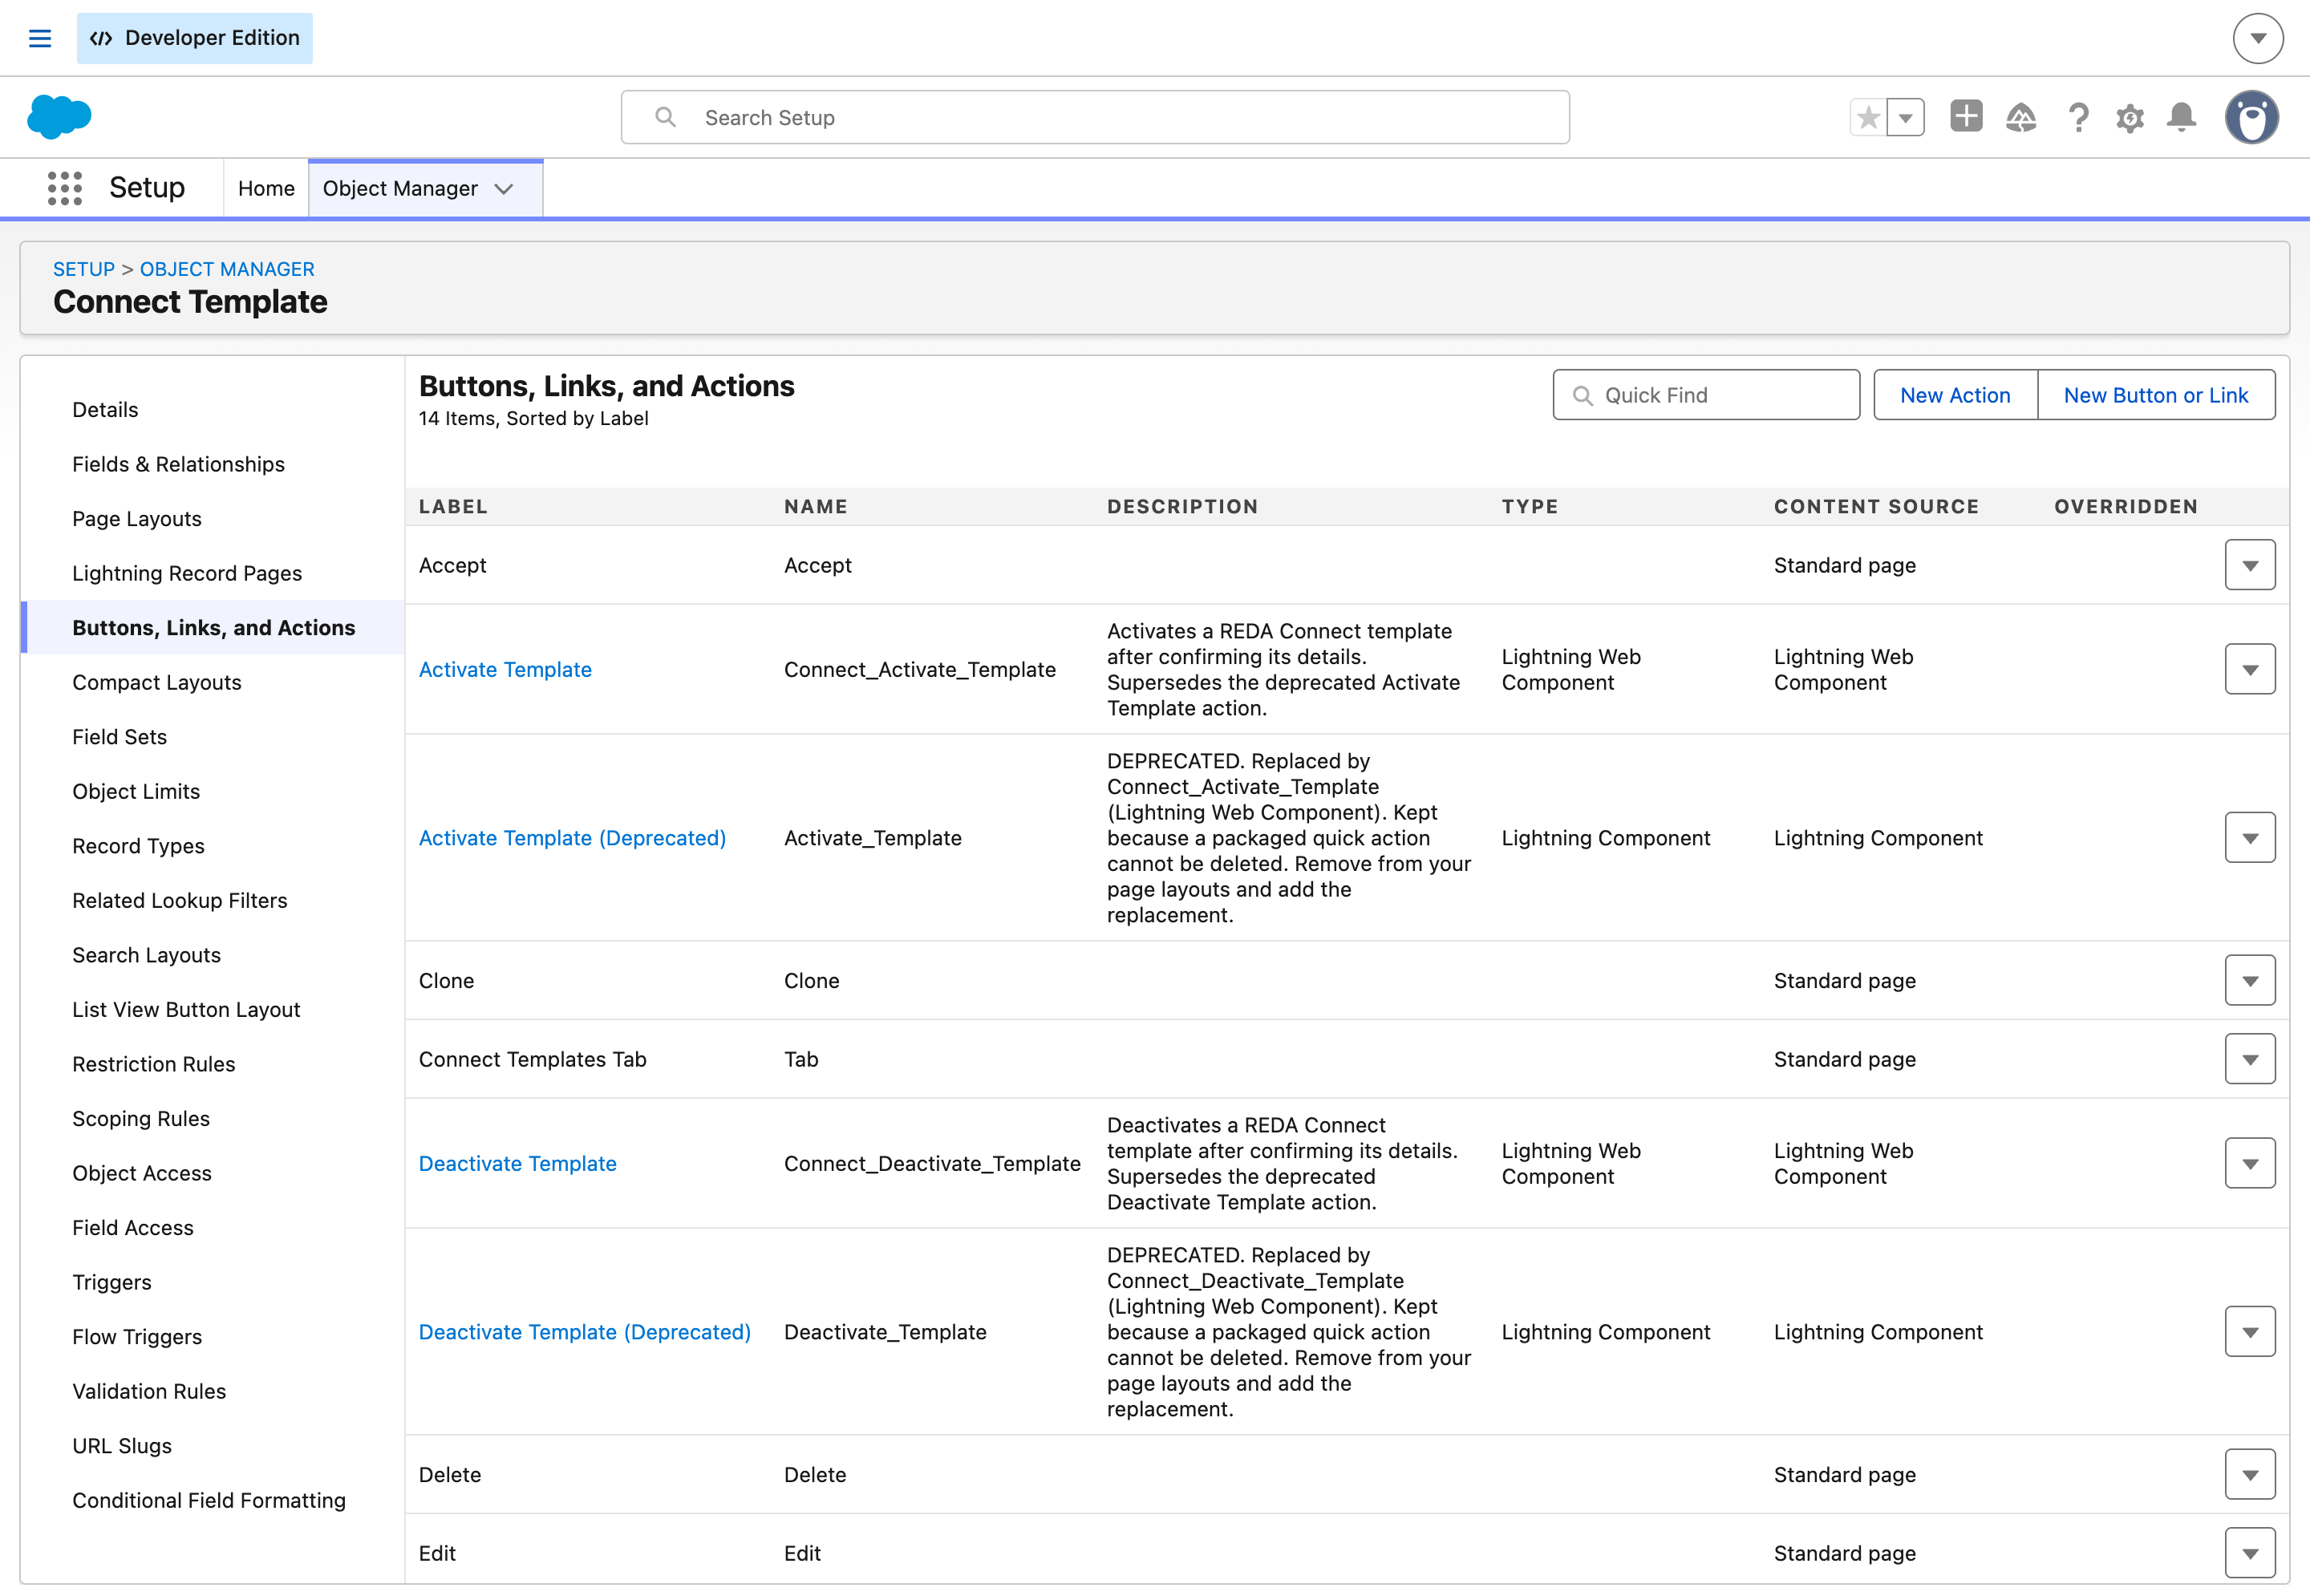Image resolution: width=2310 pixels, height=1596 pixels.
Task: Open the Connect_Activate_Template row dropdown menu
Action: click(x=2250, y=669)
